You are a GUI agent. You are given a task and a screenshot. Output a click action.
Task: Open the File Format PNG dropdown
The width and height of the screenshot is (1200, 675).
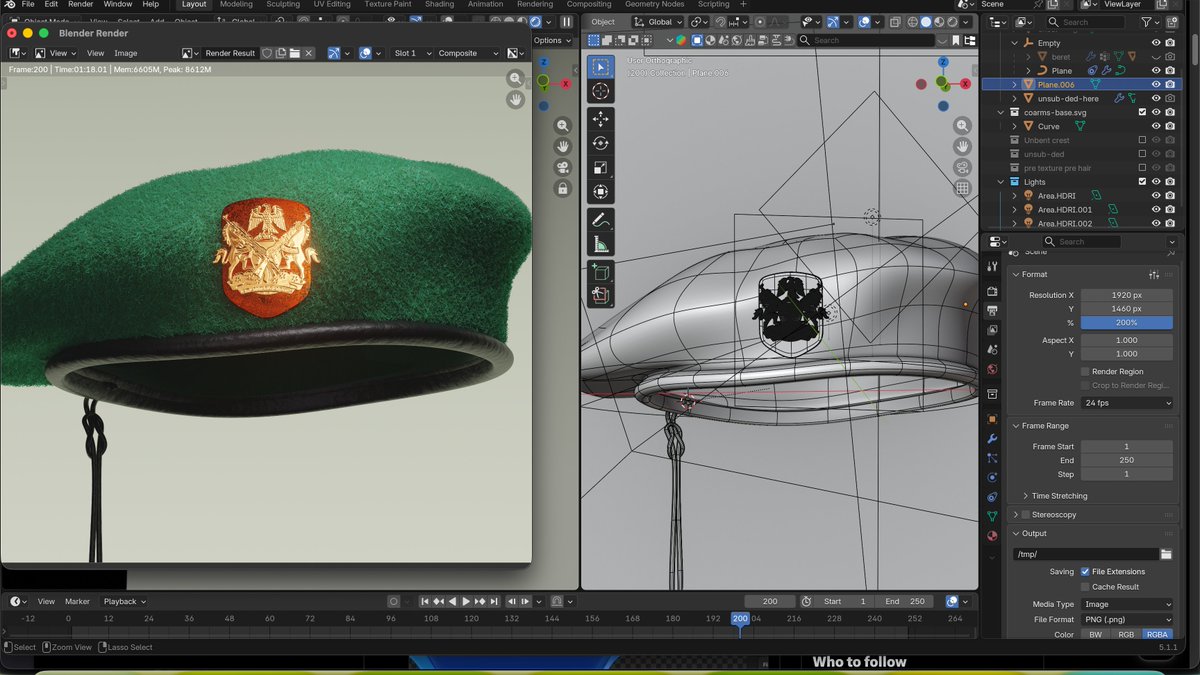(x=1127, y=620)
